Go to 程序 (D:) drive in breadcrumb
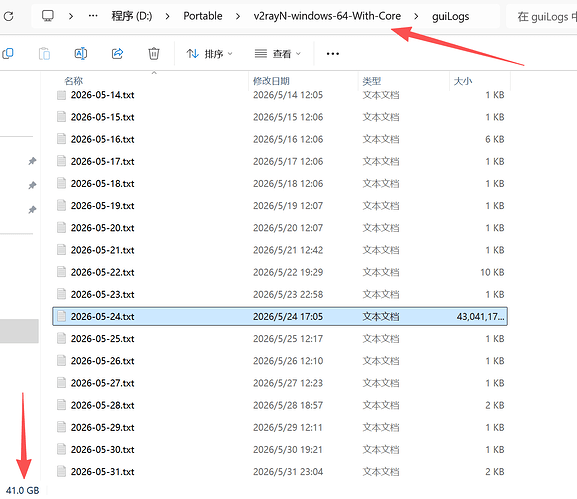 pyautogui.click(x=132, y=16)
